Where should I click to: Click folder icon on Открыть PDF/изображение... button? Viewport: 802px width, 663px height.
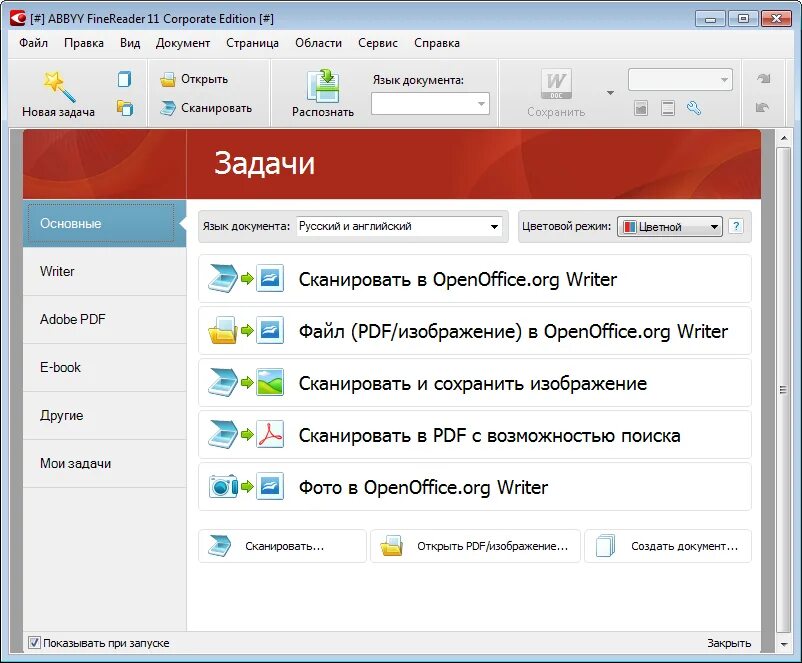[392, 546]
